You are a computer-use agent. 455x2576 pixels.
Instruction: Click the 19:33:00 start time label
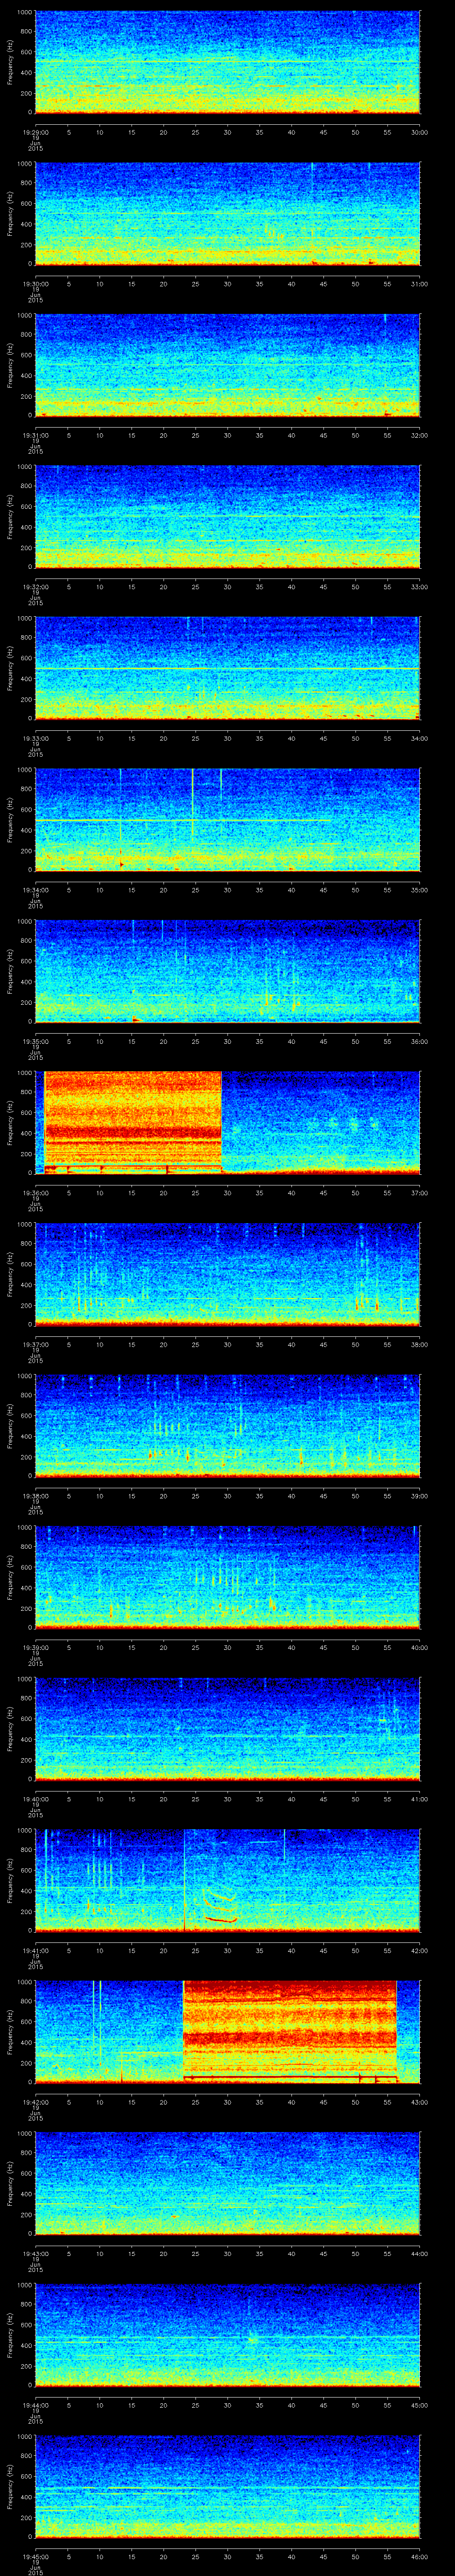click(x=35, y=738)
